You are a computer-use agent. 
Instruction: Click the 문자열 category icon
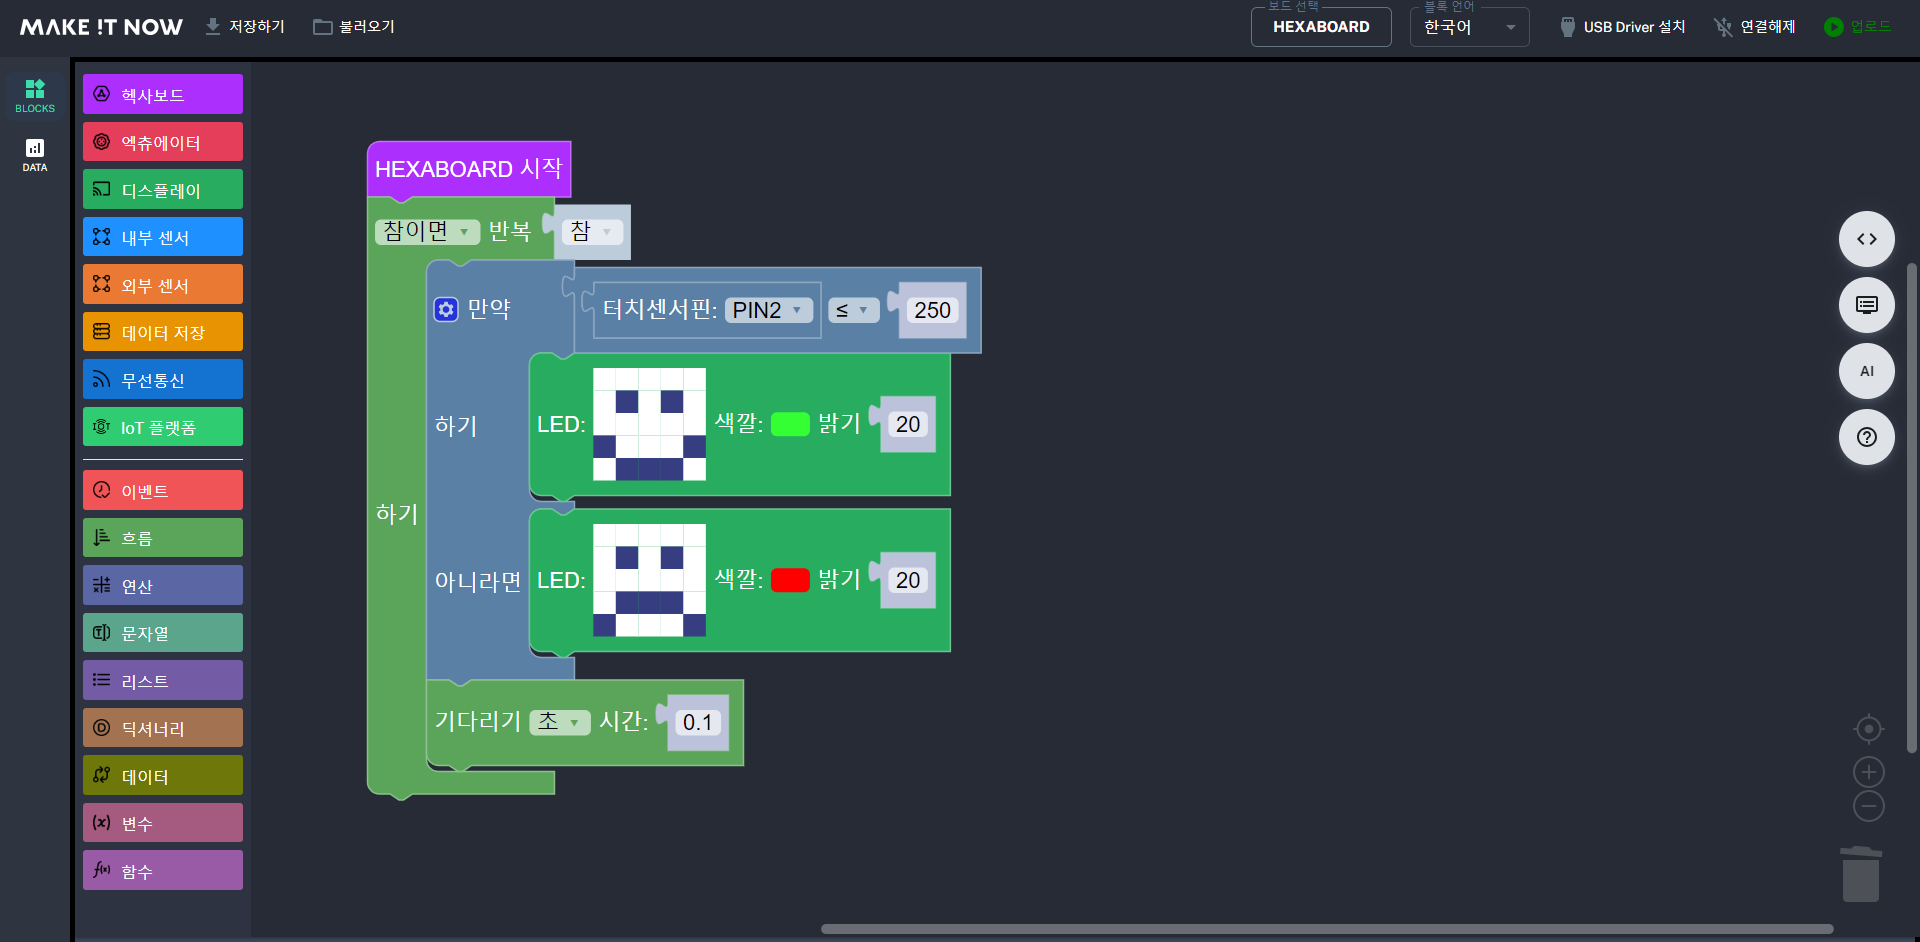[x=102, y=632]
